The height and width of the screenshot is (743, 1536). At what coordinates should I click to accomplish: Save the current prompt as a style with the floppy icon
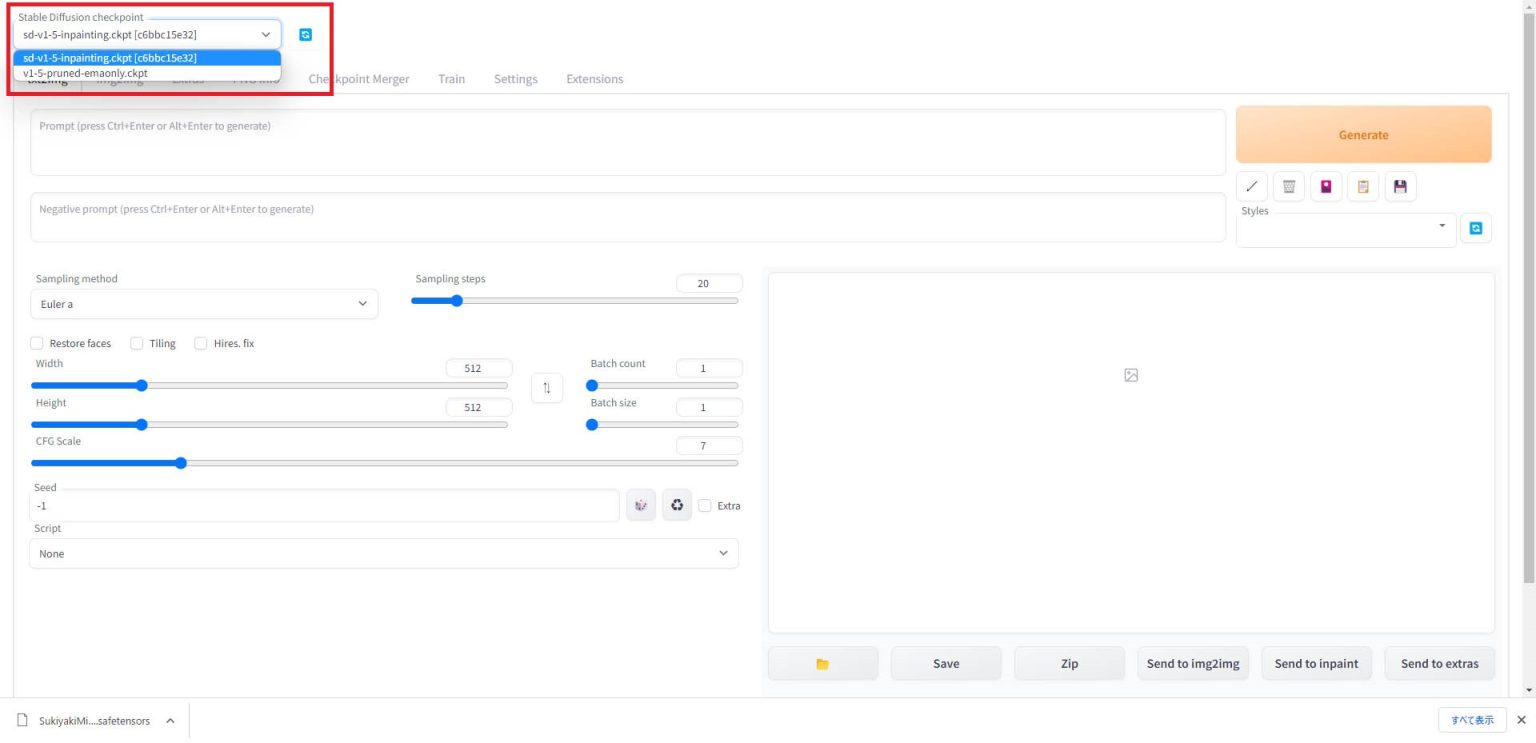click(1400, 186)
